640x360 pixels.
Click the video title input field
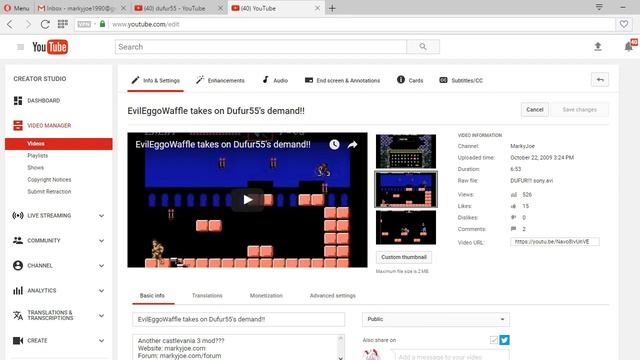[238, 319]
